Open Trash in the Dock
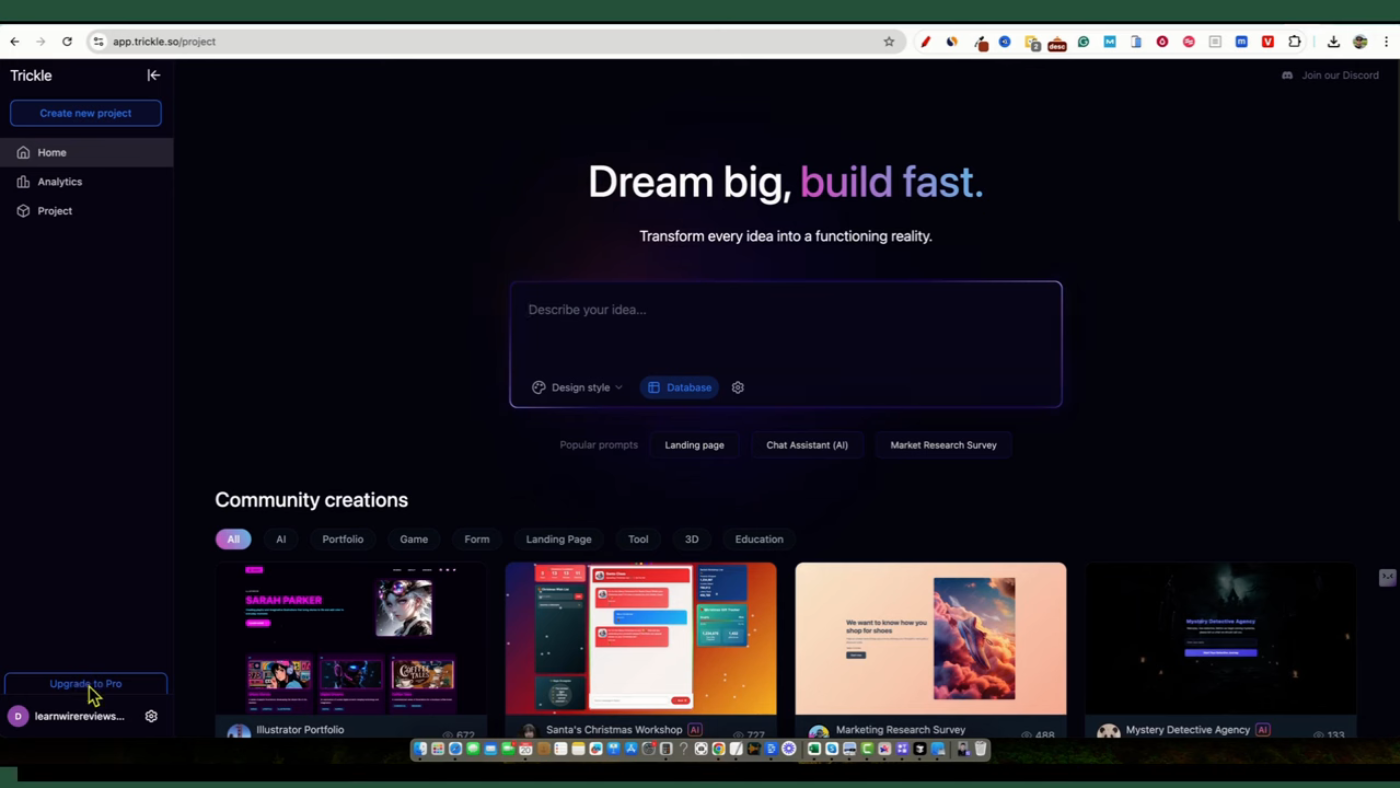The image size is (1400, 788). coord(980,749)
